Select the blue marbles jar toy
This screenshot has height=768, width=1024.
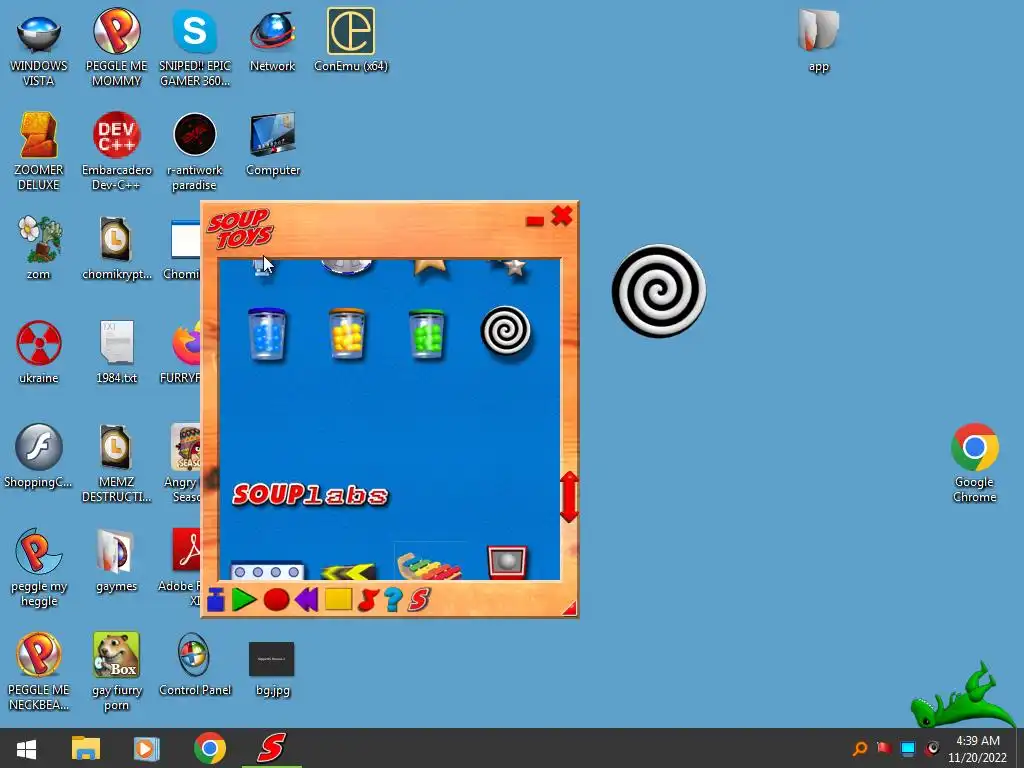[x=267, y=334]
